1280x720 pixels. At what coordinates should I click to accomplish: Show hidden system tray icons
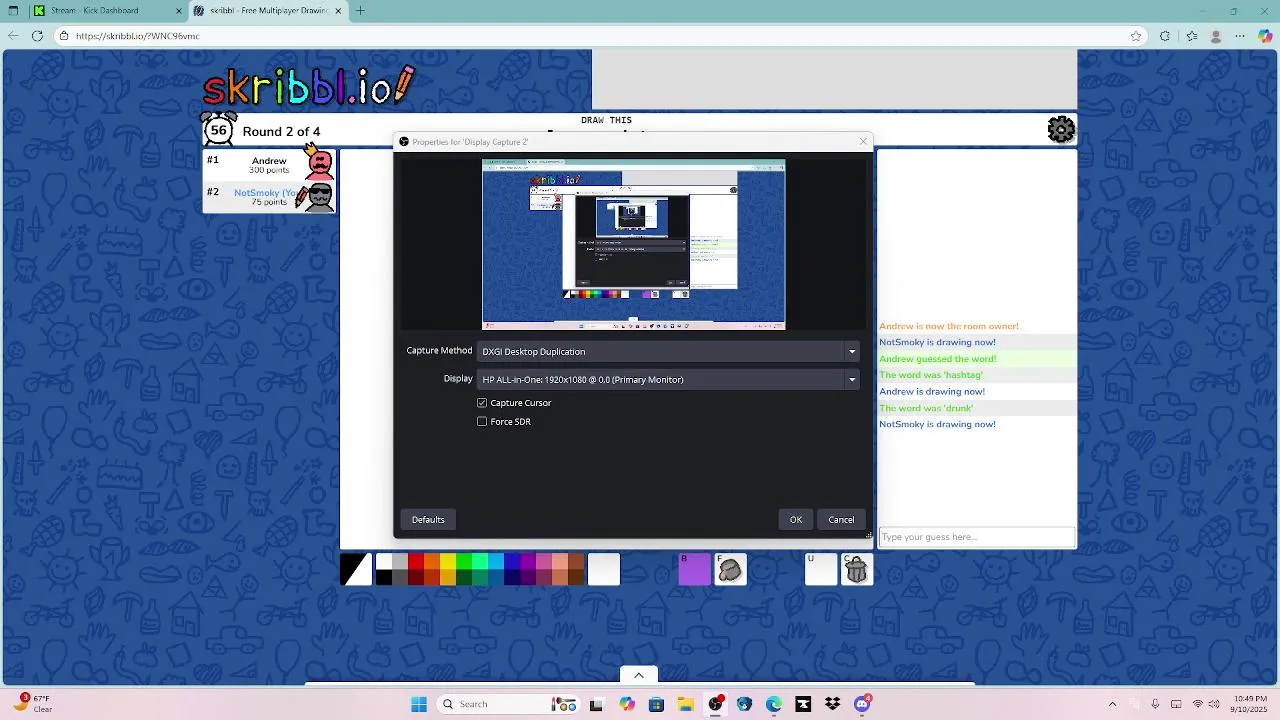(x=1112, y=704)
